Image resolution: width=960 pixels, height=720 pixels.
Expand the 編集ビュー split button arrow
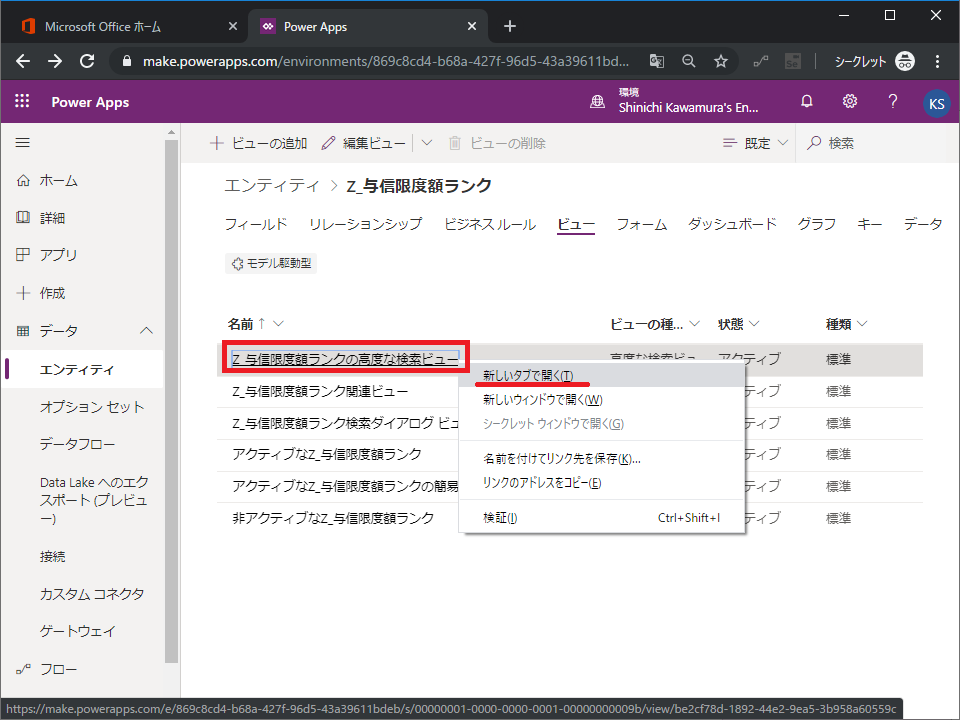coord(427,143)
